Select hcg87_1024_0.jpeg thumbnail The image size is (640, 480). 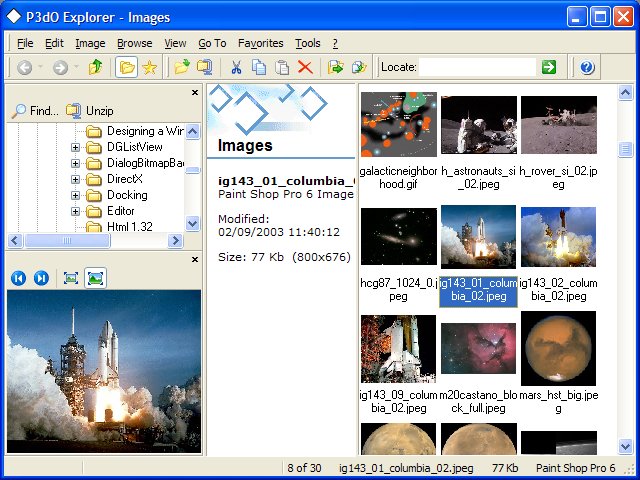(x=399, y=236)
